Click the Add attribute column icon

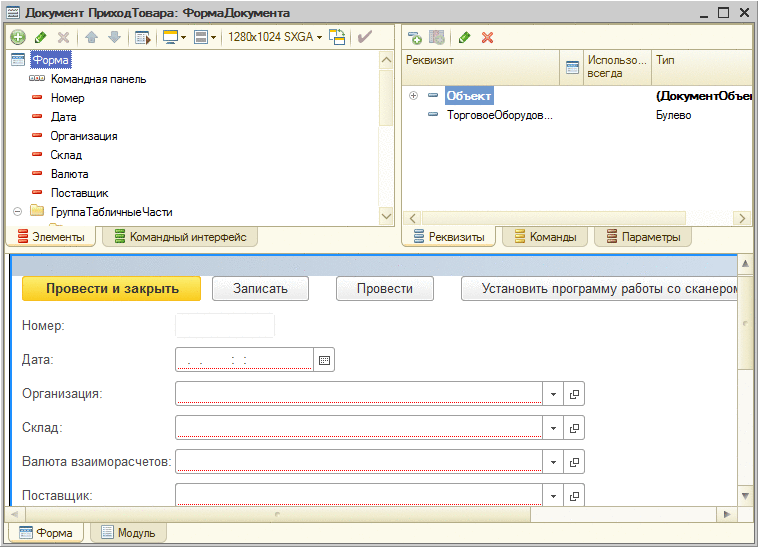click(x=437, y=37)
